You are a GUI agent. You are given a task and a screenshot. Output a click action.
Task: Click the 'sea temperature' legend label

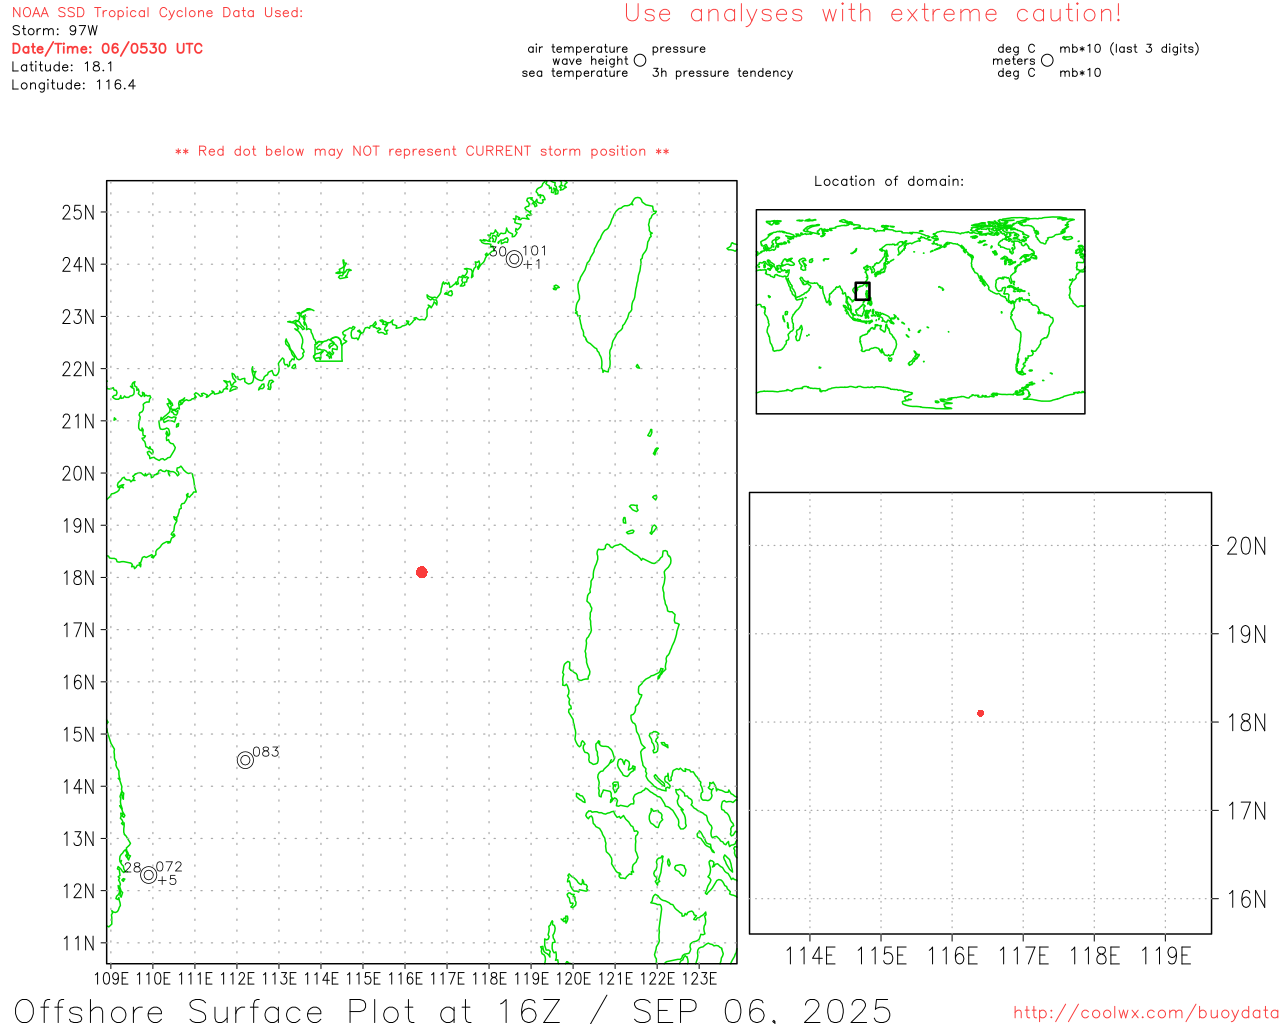pyautogui.click(x=575, y=73)
